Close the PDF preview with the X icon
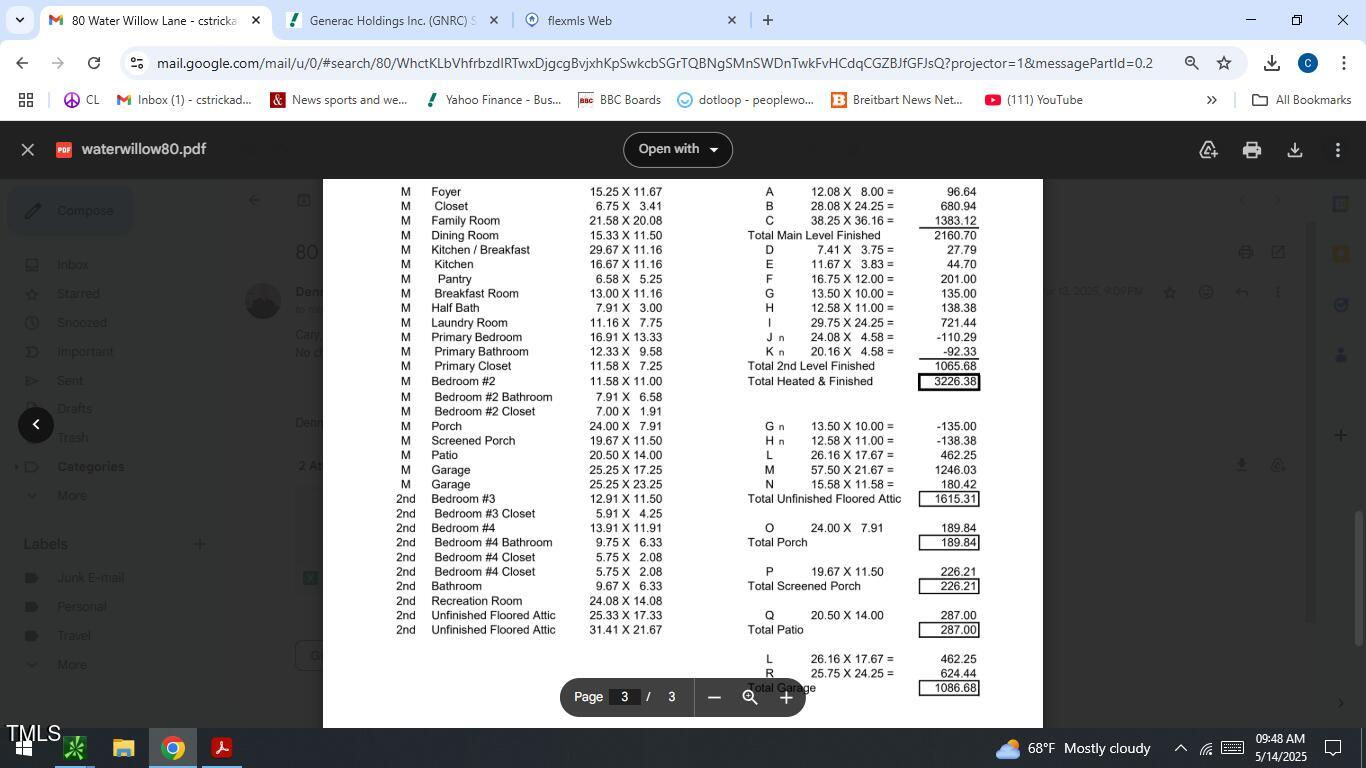Viewport: 1366px width, 768px height. click(28, 150)
